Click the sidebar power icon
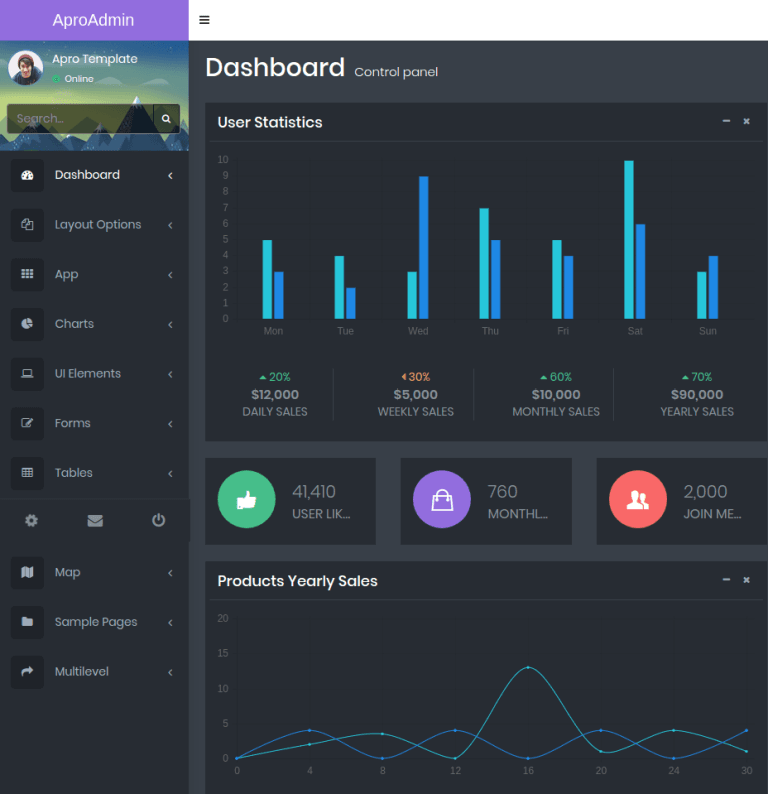 coord(158,521)
